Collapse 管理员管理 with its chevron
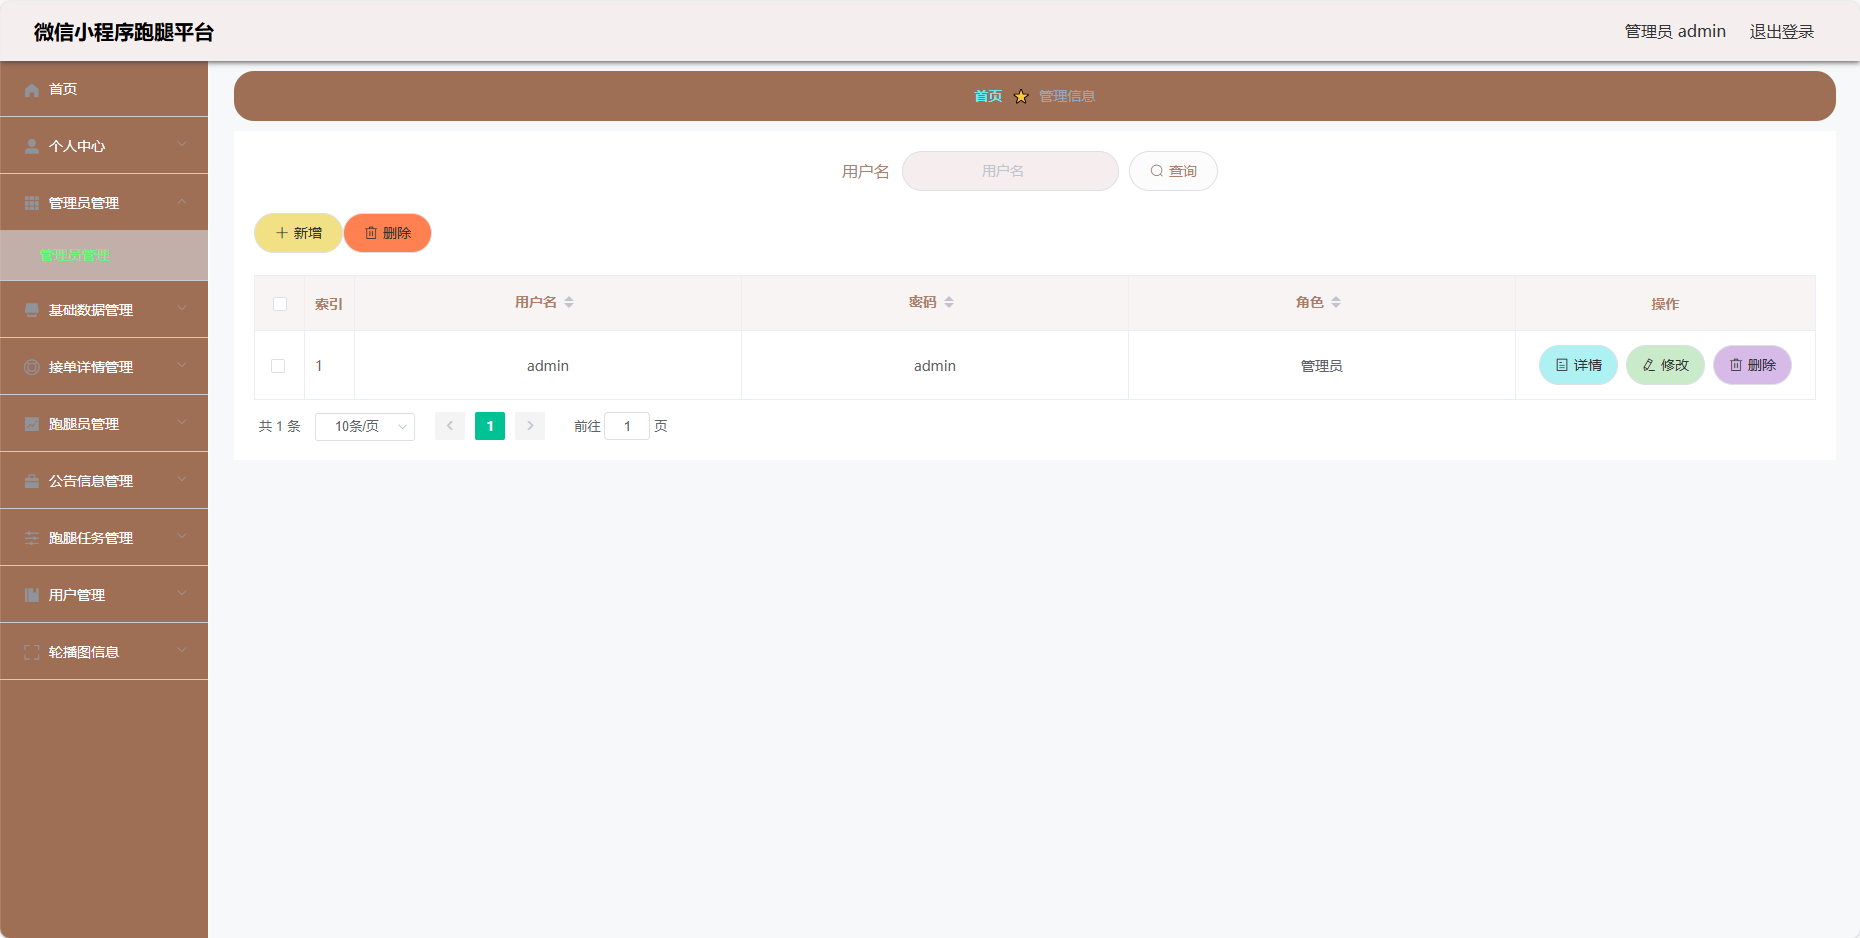 (x=182, y=201)
